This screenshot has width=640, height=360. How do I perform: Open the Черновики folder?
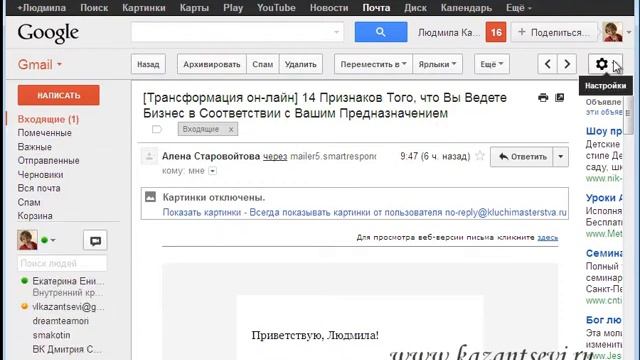(x=40, y=175)
